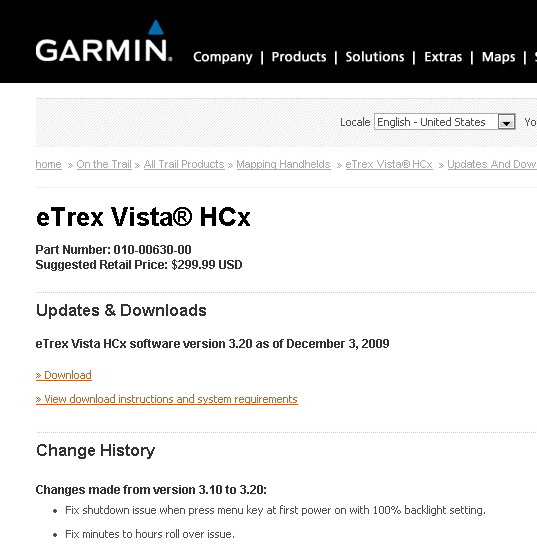This screenshot has width=537, height=555.
Task: Click Suggested Retail Price $299.99 USD
Action: 139,265
